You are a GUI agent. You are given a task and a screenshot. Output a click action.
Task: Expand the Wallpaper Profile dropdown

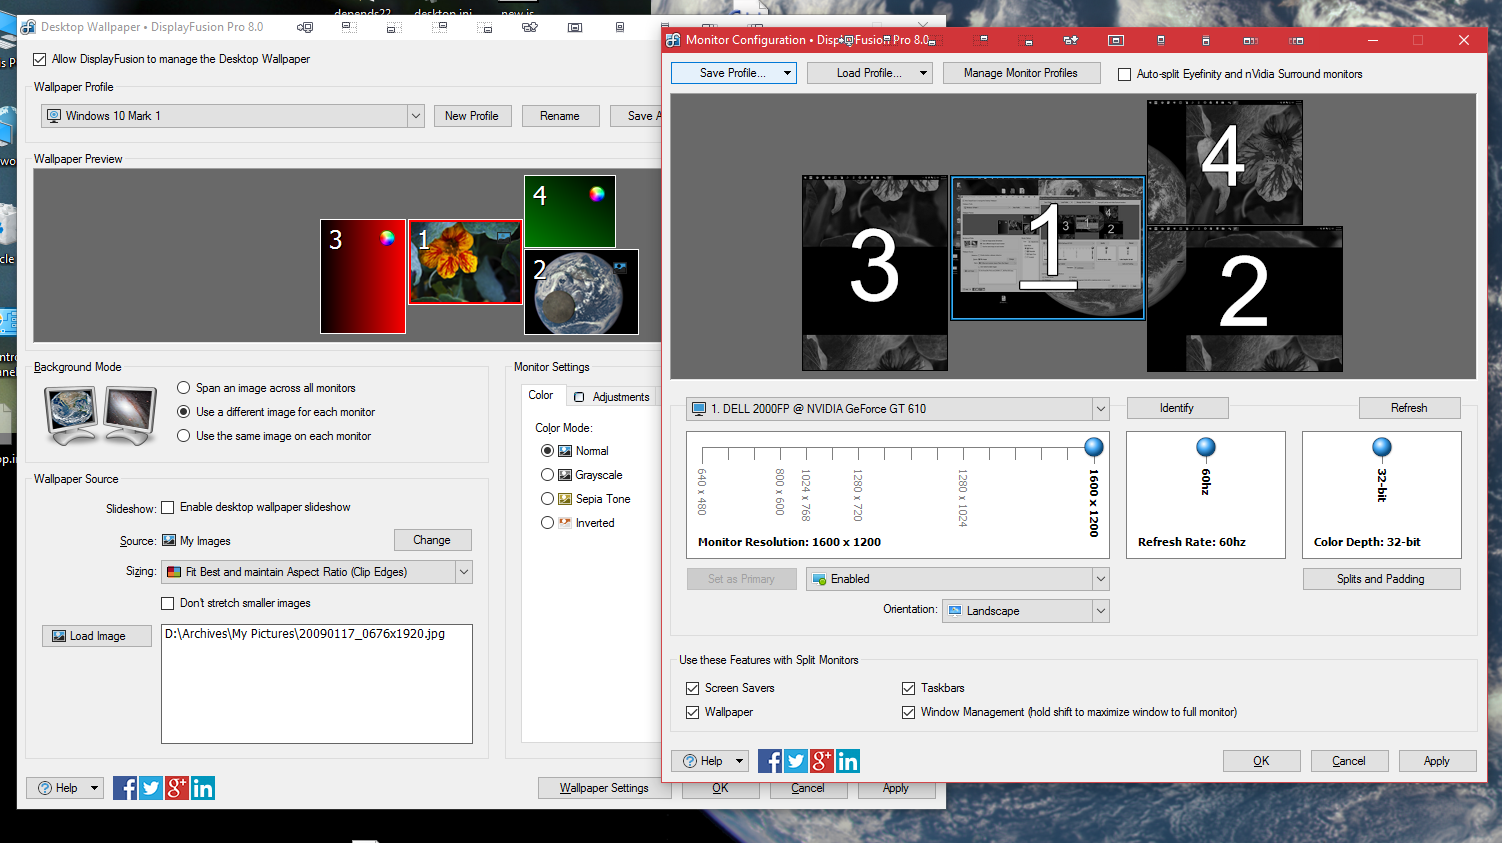click(415, 116)
